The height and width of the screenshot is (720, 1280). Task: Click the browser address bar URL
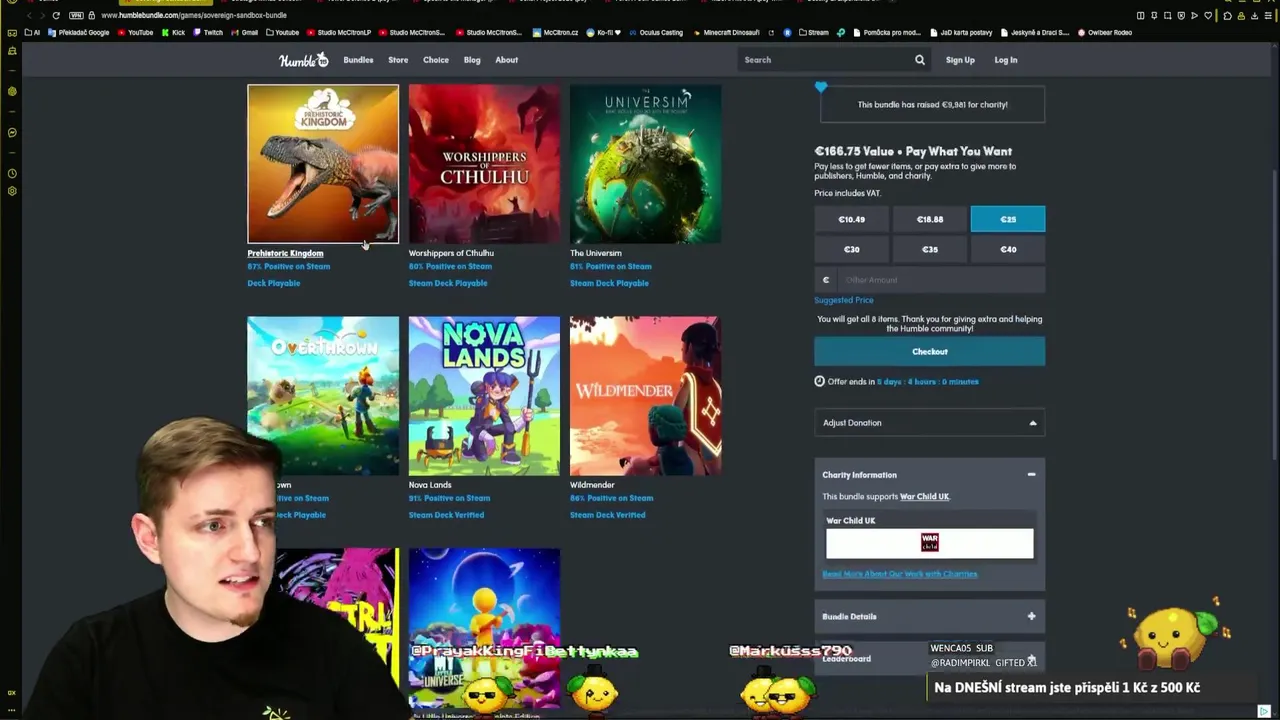(194, 15)
